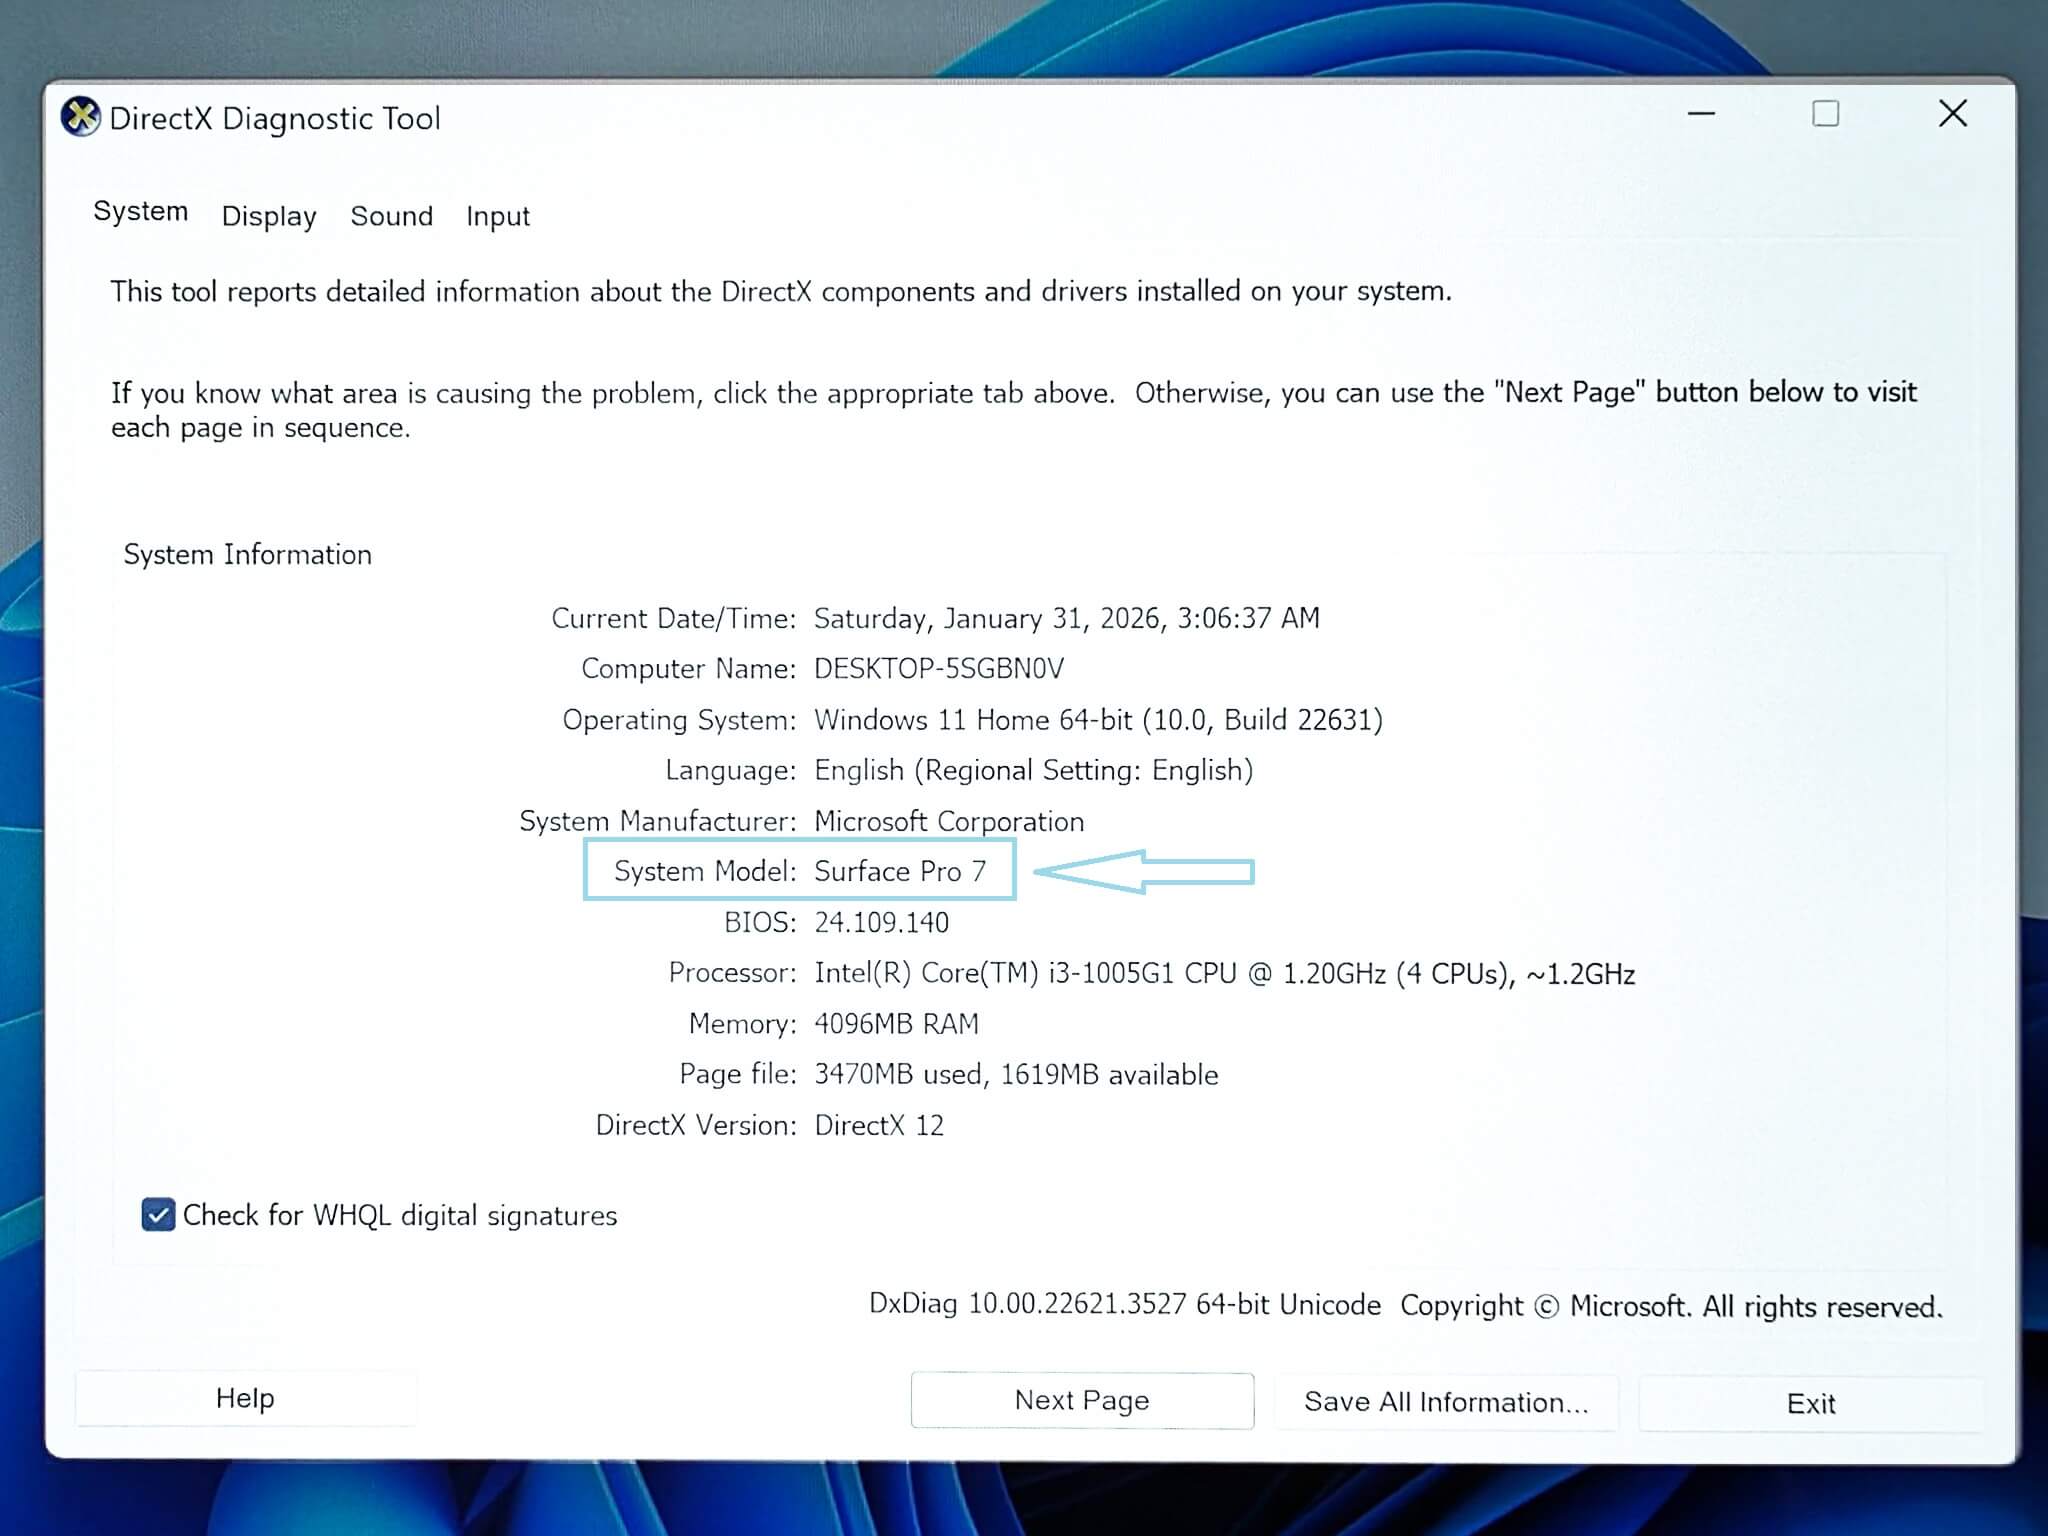Screen dimensions: 2048x1536
Task: Switch to the Display tab
Action: [269, 216]
